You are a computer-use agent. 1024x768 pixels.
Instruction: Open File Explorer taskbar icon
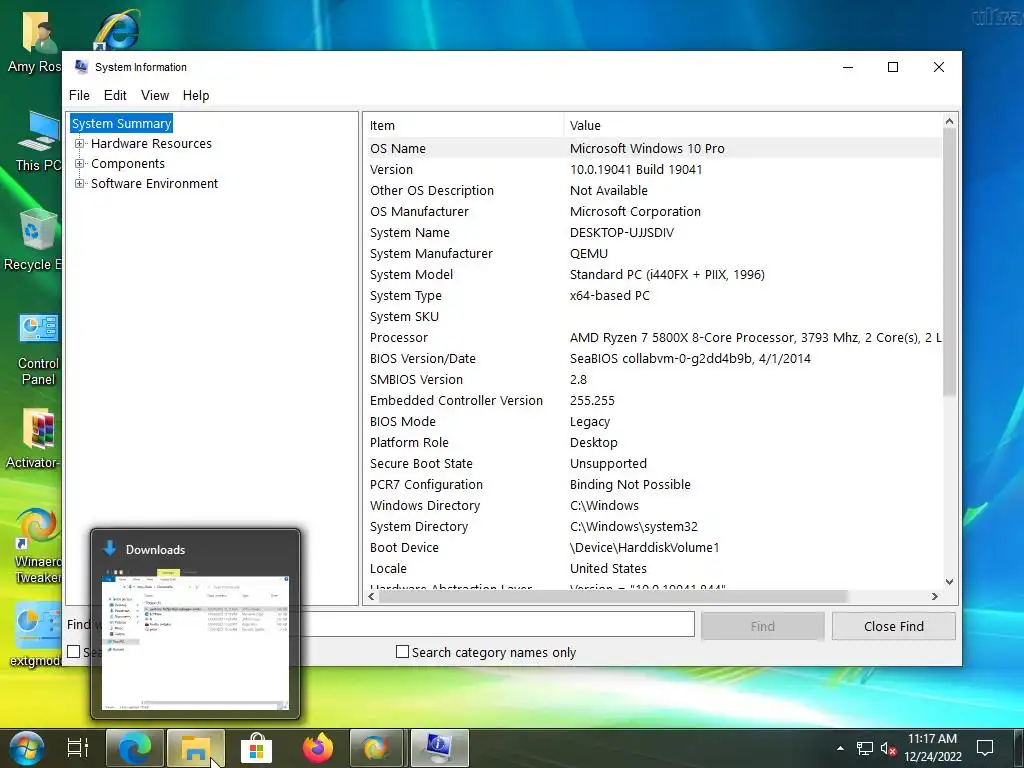pyautogui.click(x=195, y=748)
